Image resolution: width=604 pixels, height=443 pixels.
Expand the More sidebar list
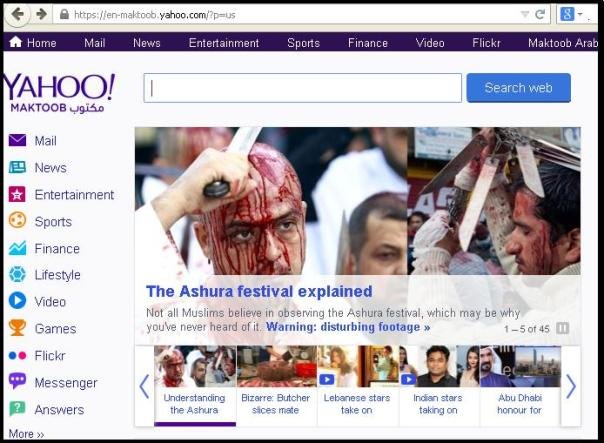pyautogui.click(x=26, y=434)
